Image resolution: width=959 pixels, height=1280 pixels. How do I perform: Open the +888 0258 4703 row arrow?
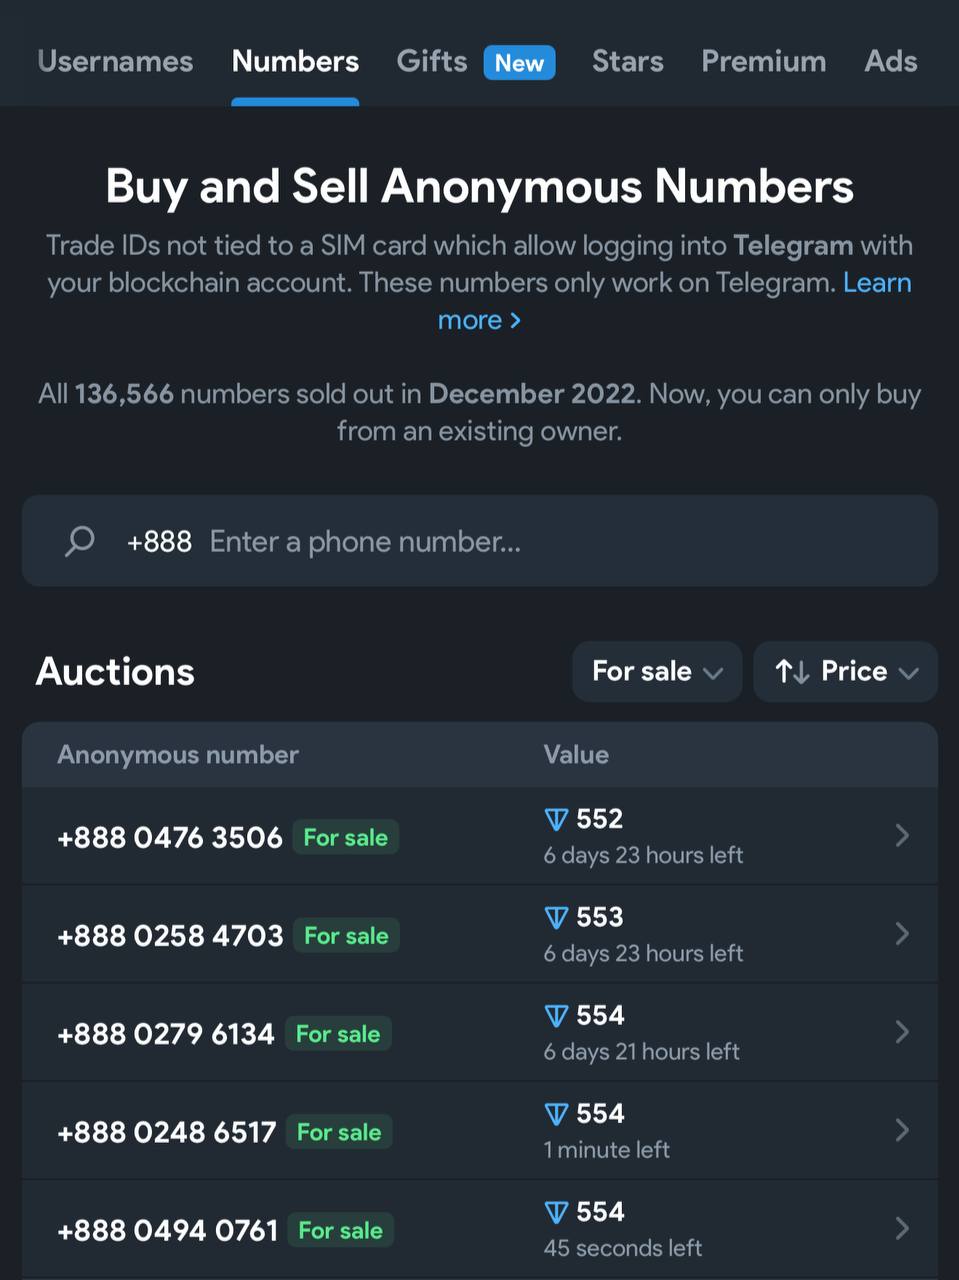click(x=902, y=933)
